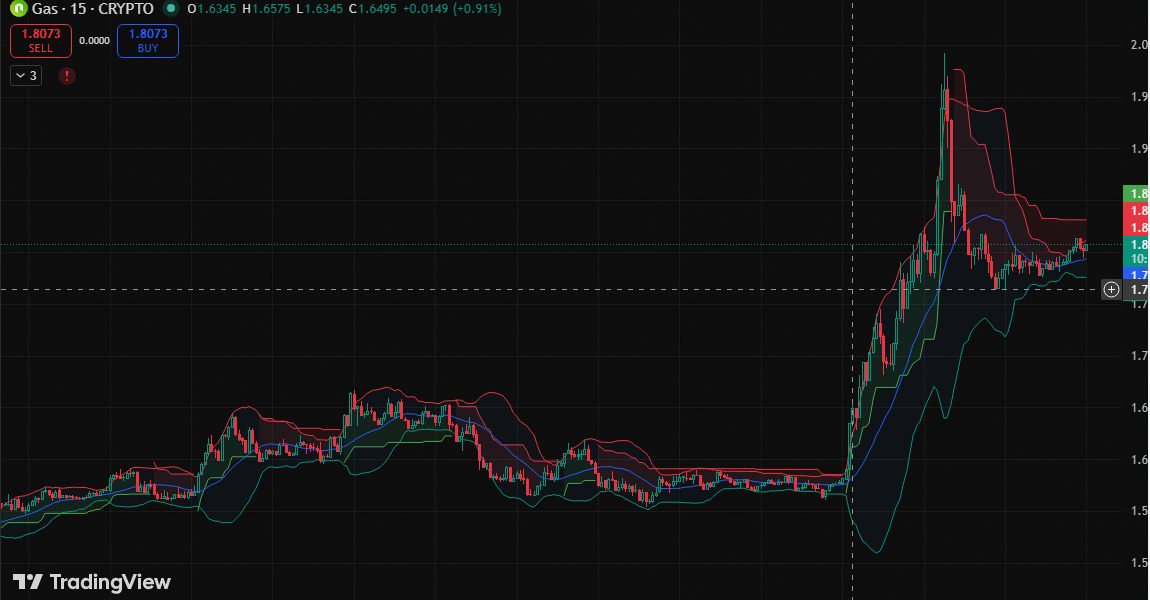Click the grey crosshair price label on the scale

coord(1136,290)
